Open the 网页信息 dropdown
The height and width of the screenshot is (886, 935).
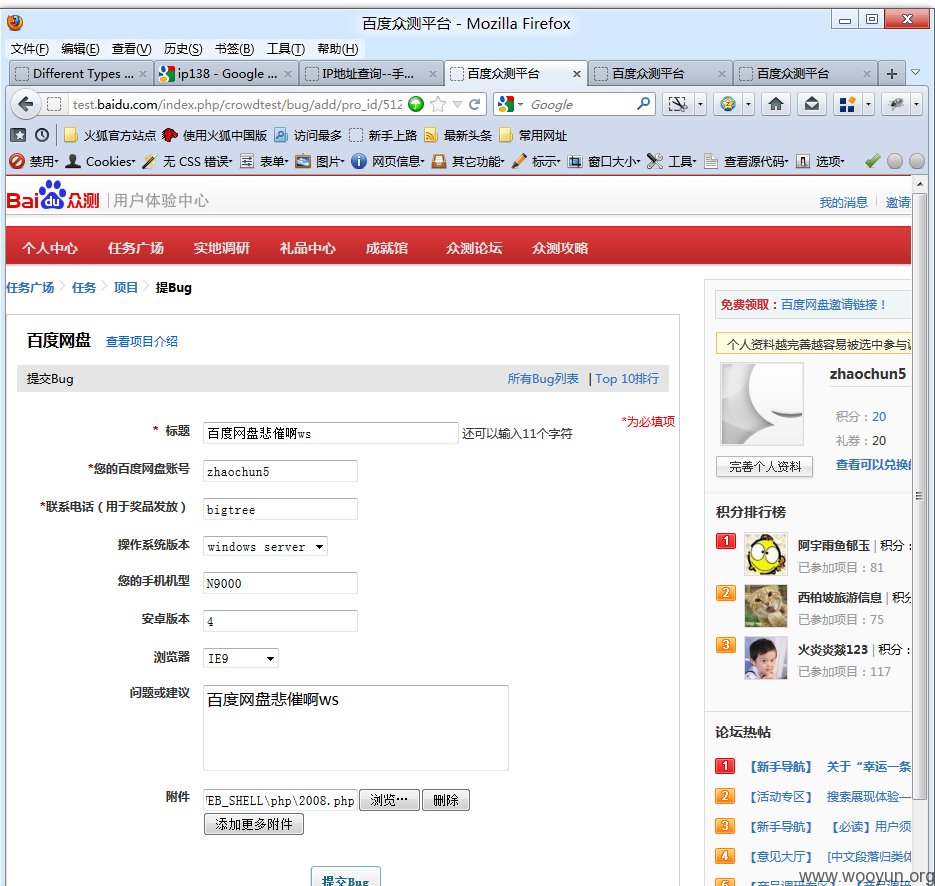pos(388,161)
